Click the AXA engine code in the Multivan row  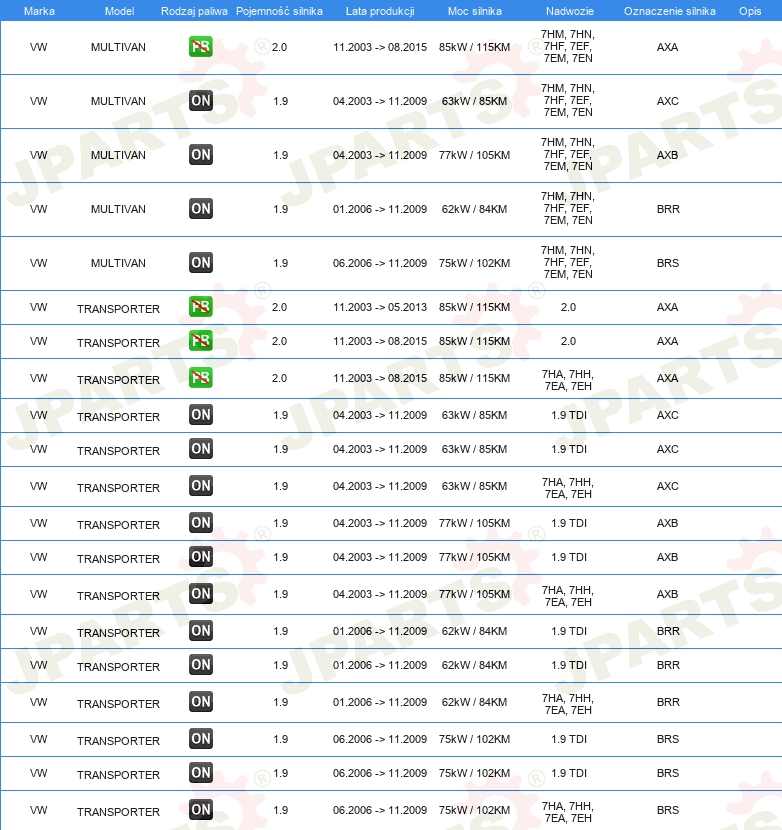(667, 47)
